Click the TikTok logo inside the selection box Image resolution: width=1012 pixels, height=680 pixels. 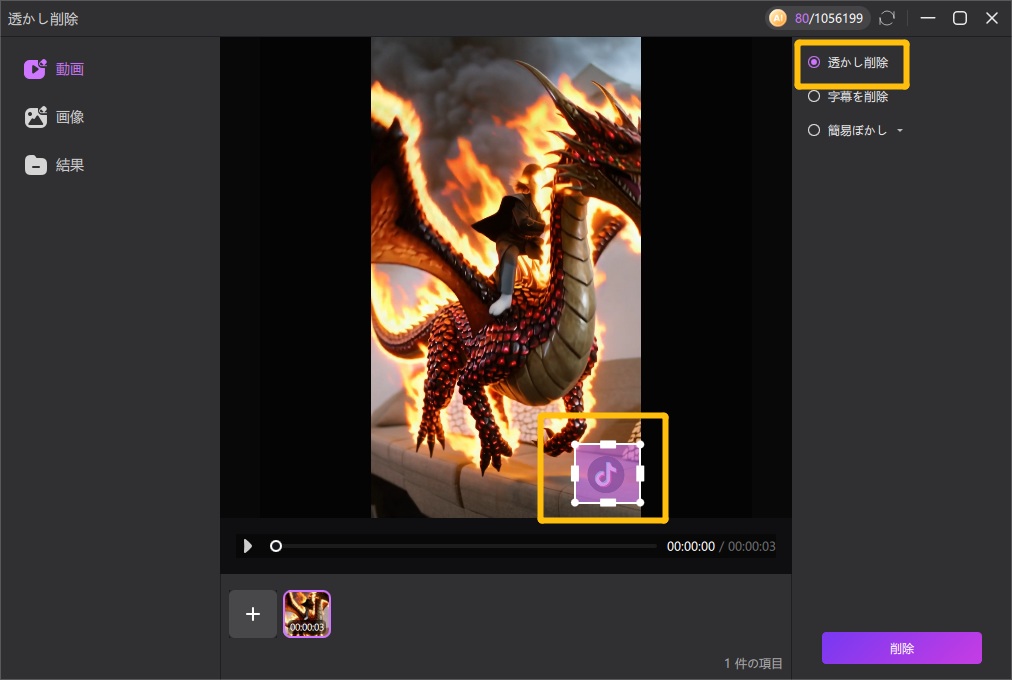606,474
